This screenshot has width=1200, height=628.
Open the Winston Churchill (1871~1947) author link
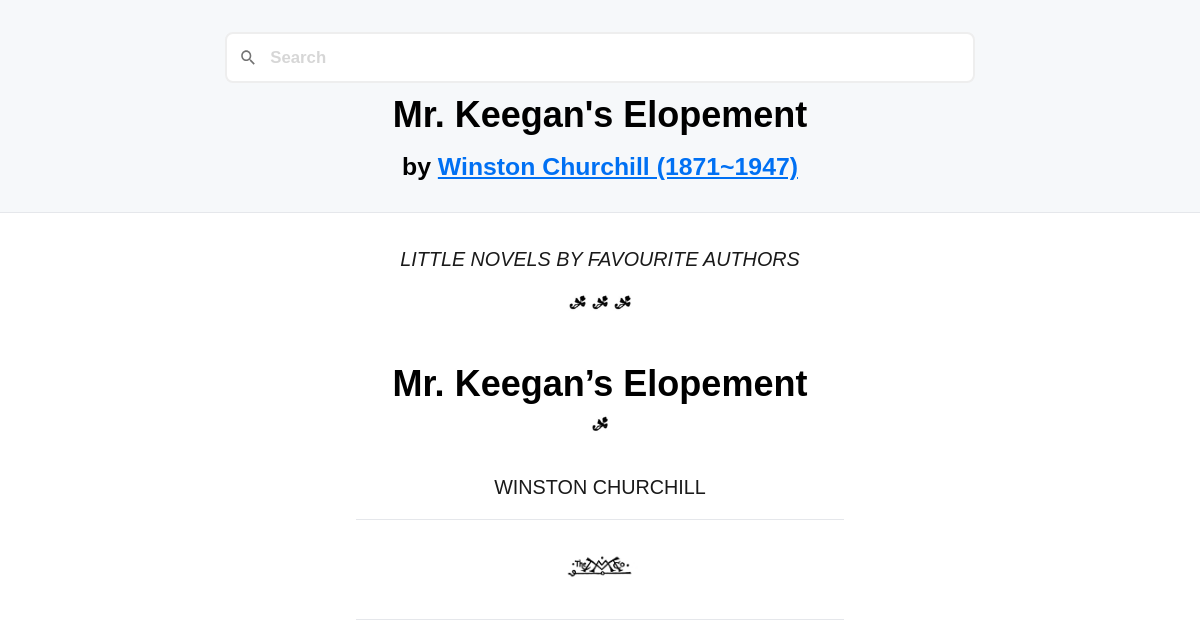pyautogui.click(x=617, y=166)
